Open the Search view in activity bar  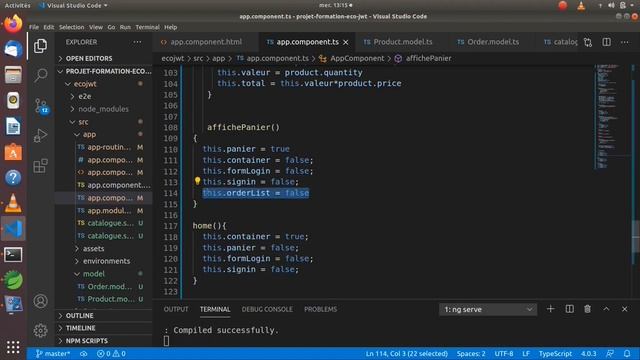coord(40,76)
